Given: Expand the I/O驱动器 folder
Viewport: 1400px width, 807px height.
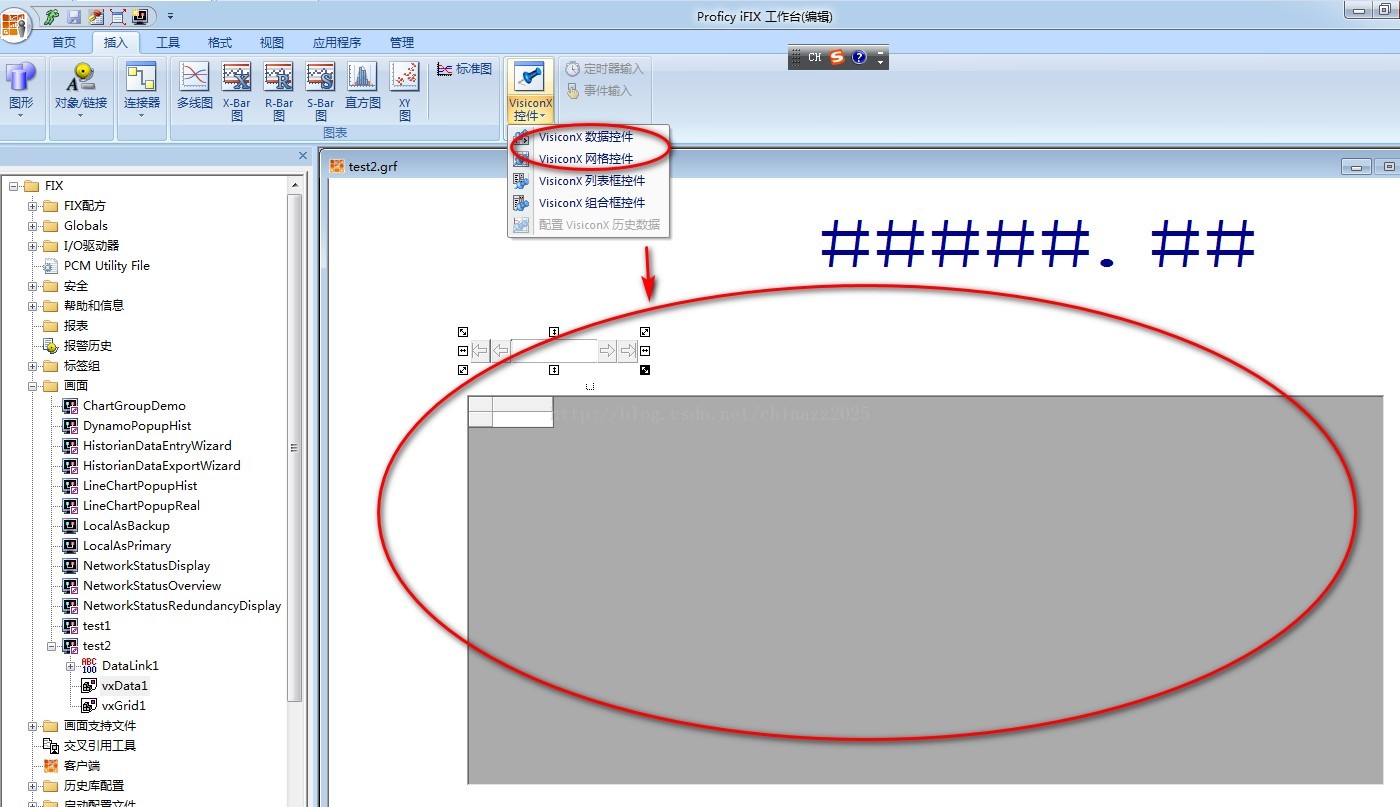Looking at the screenshot, I should (33, 246).
